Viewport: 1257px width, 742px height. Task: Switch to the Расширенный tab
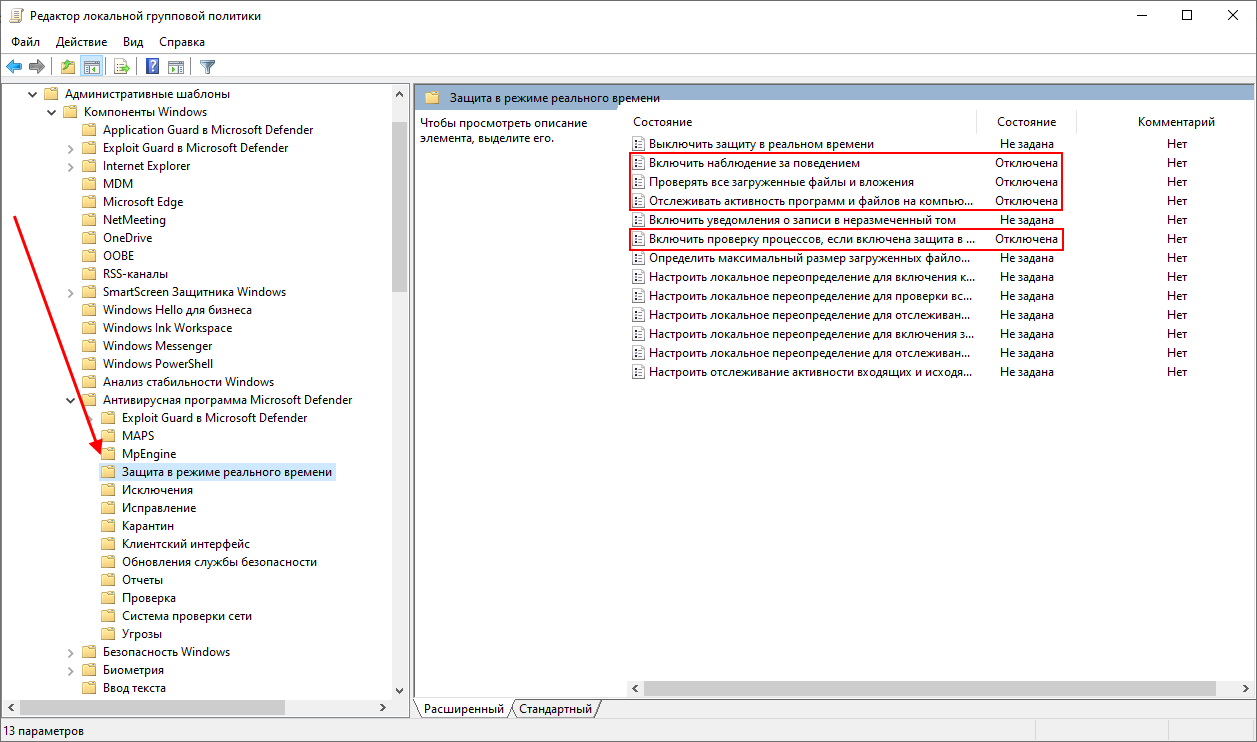pos(464,709)
